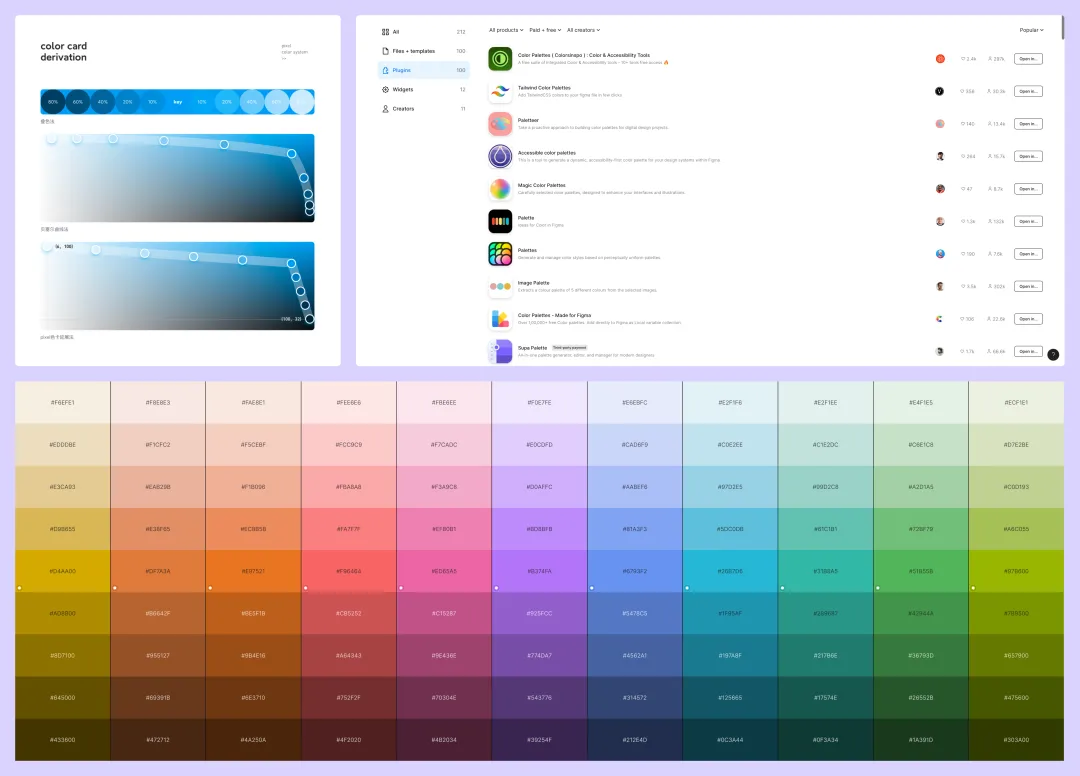1080x776 pixels.
Task: Open the Supa Palette plugin icon
Action: coord(500,351)
